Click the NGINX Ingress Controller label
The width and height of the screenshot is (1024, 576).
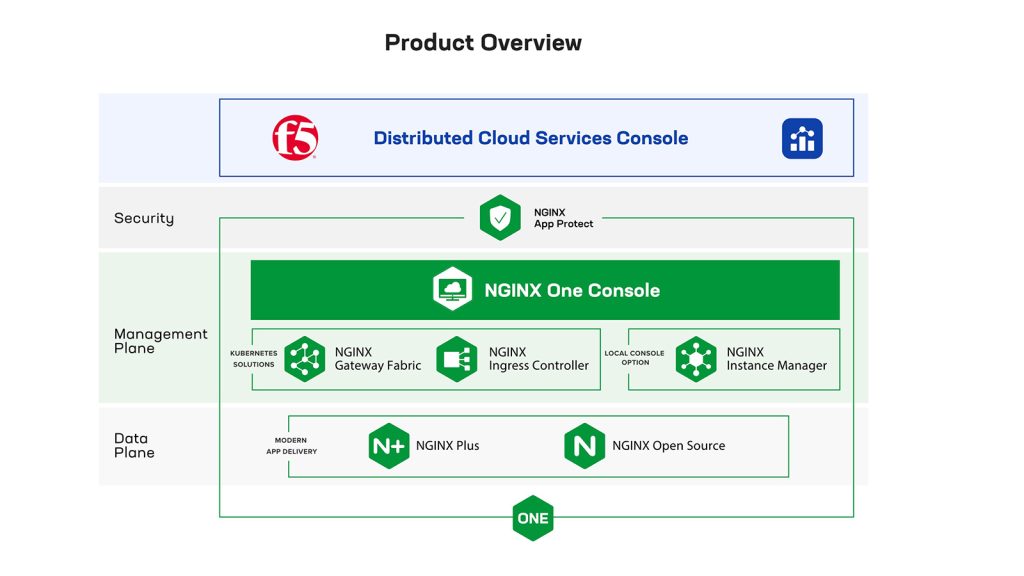pos(539,359)
